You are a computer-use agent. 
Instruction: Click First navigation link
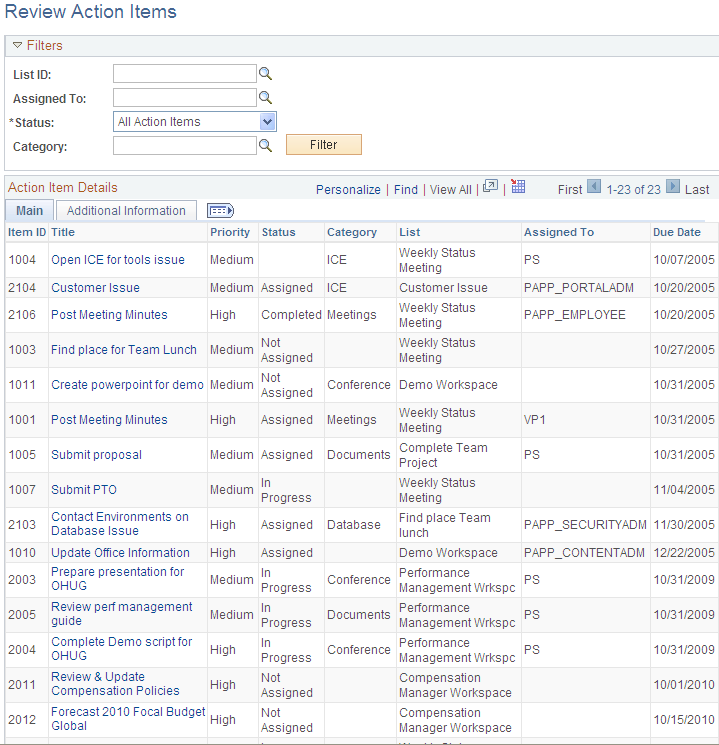click(570, 190)
